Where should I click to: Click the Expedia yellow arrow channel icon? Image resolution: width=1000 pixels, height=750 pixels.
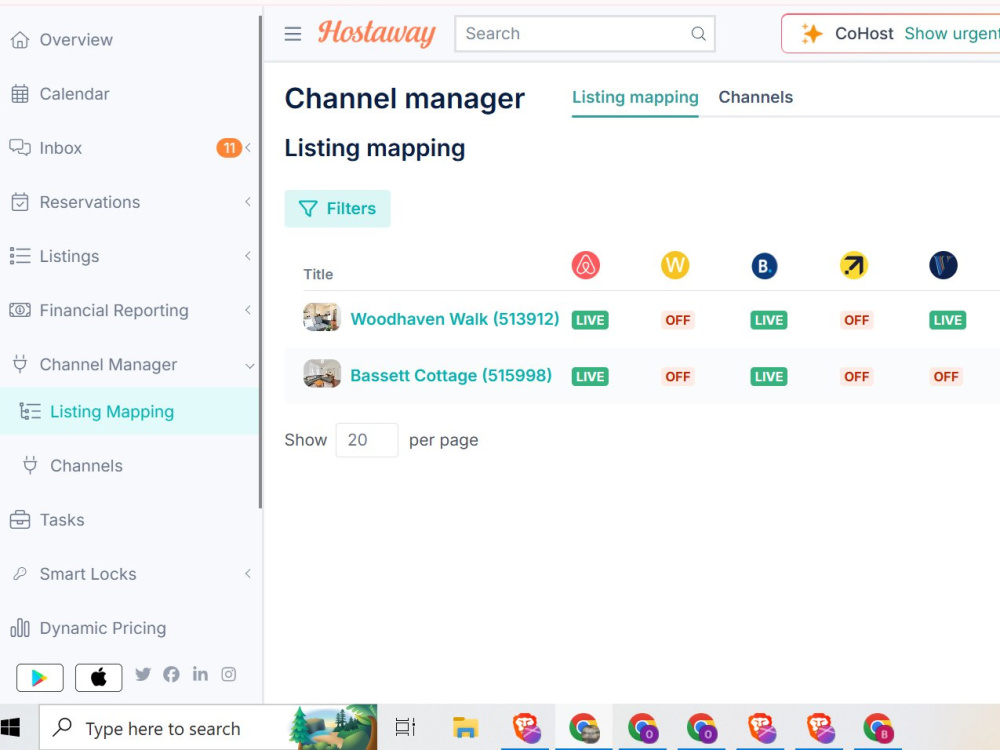[854, 265]
